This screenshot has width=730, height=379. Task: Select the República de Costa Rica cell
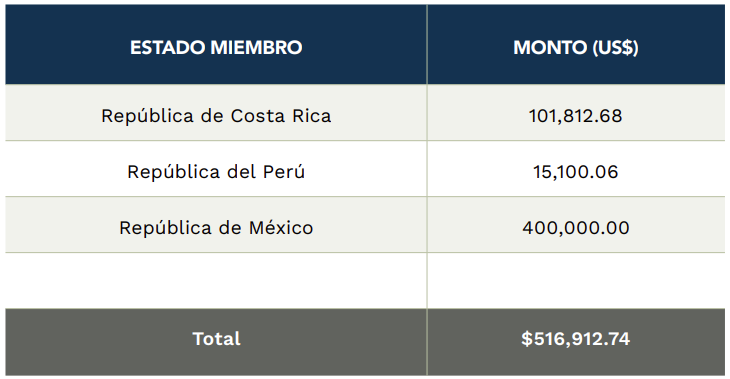tap(216, 113)
